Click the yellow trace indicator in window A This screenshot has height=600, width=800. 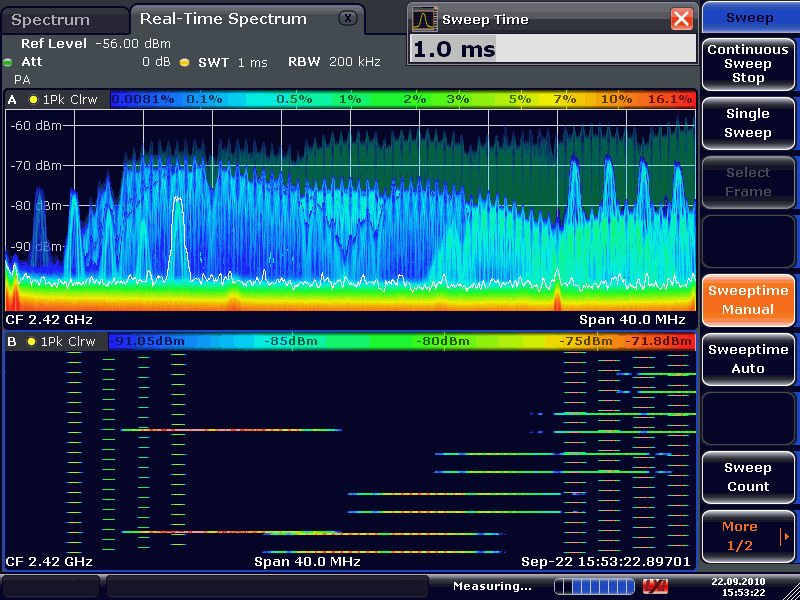coord(33,99)
